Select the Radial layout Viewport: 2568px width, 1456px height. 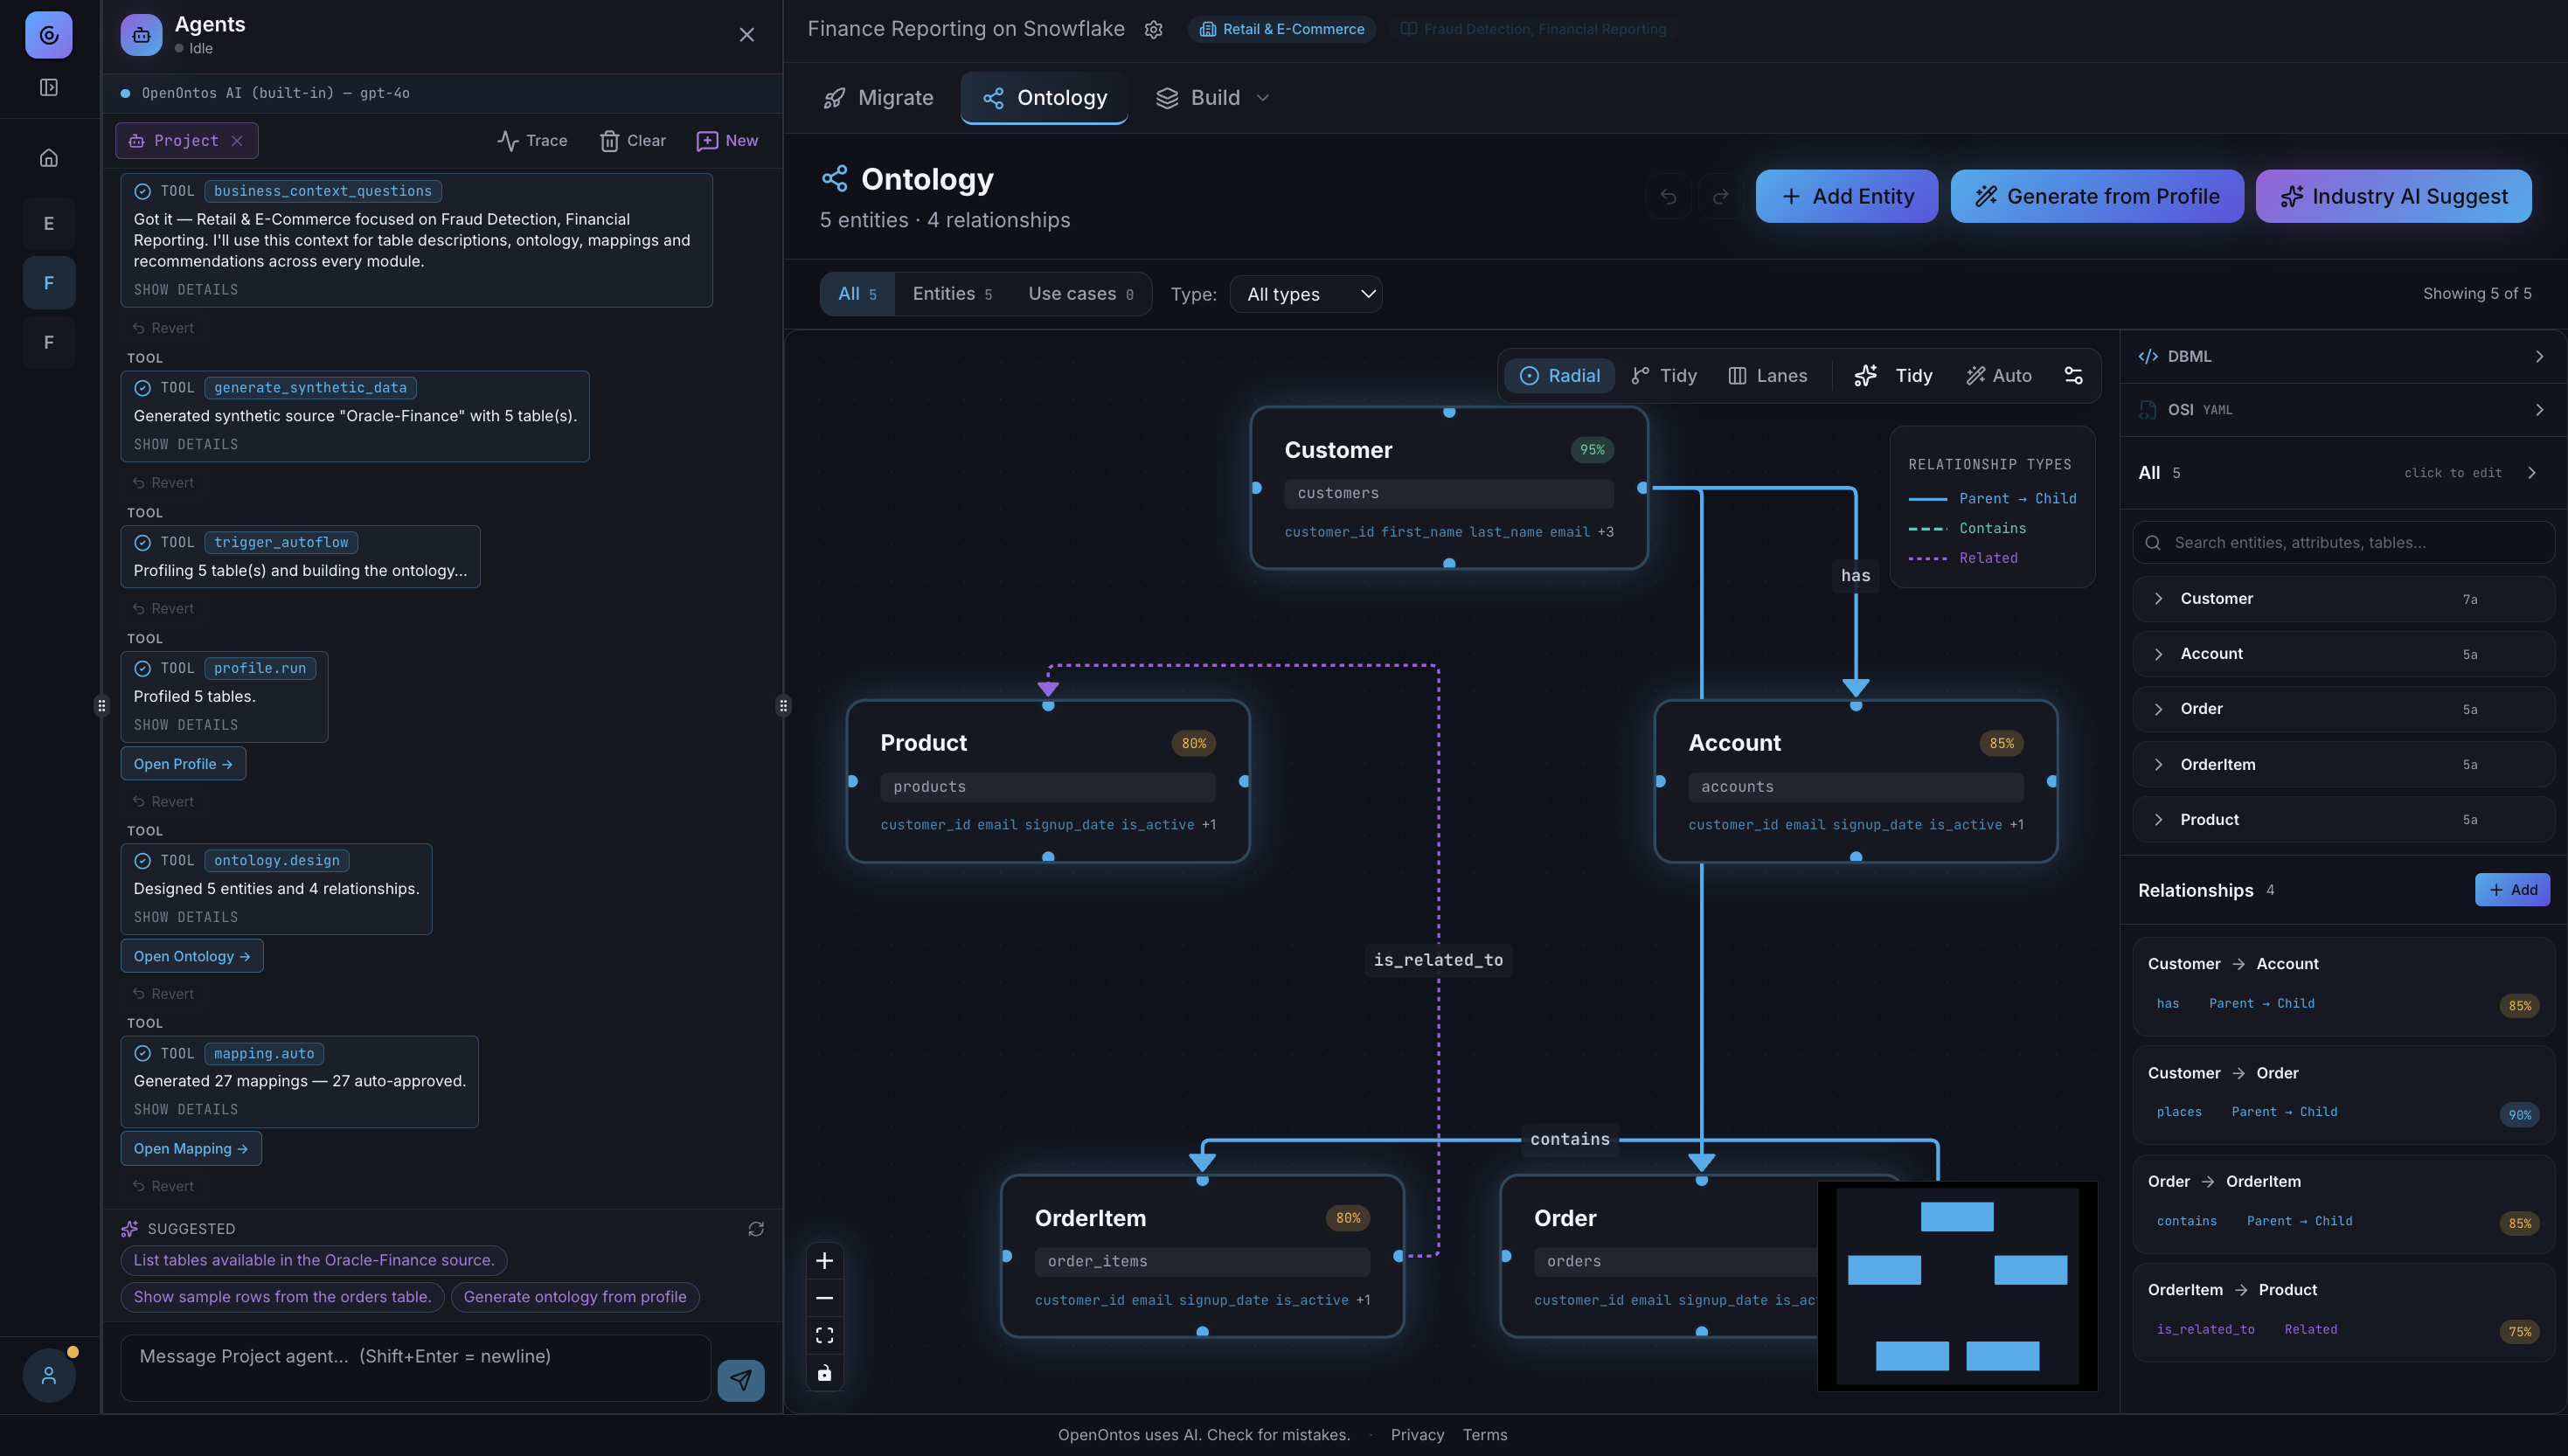1559,376
